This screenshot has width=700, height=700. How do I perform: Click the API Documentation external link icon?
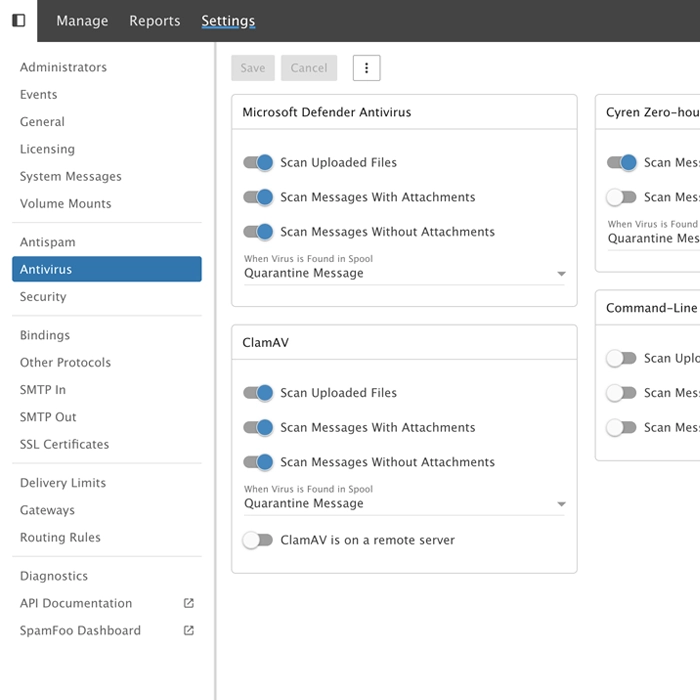(189, 603)
